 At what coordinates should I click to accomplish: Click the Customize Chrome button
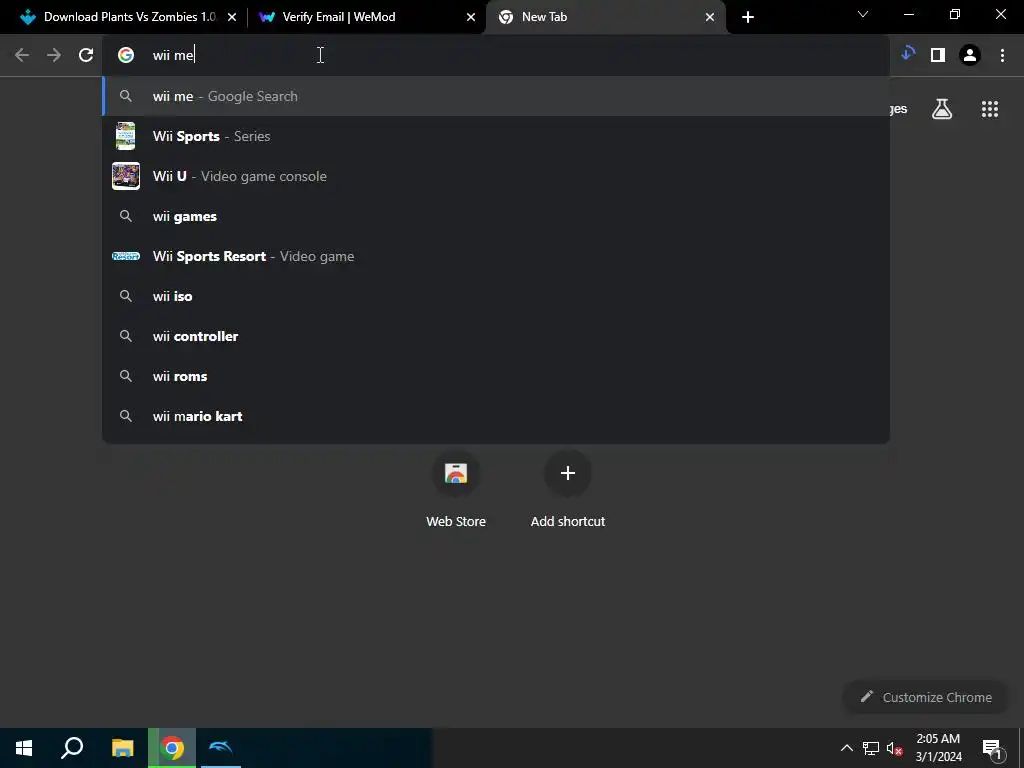[926, 697]
